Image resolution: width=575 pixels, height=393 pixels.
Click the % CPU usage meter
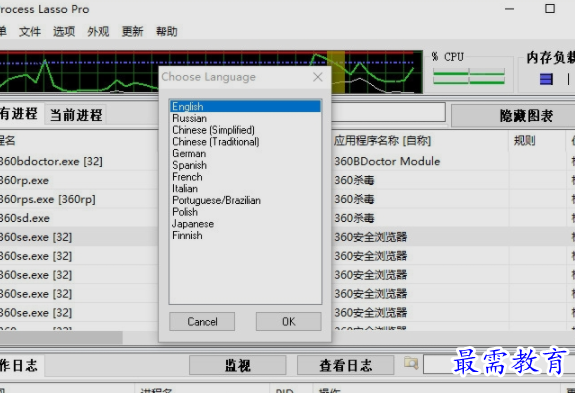469,76
